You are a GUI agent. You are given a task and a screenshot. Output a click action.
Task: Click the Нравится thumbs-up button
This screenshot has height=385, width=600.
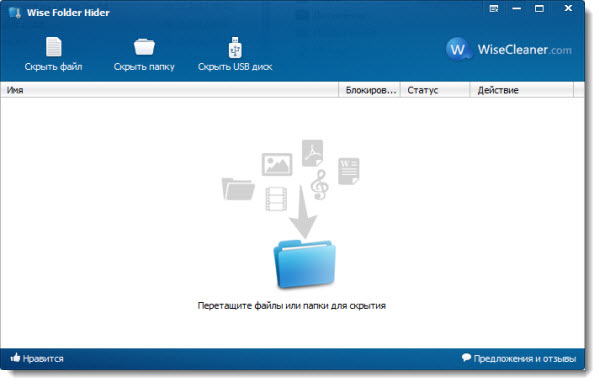tap(37, 359)
